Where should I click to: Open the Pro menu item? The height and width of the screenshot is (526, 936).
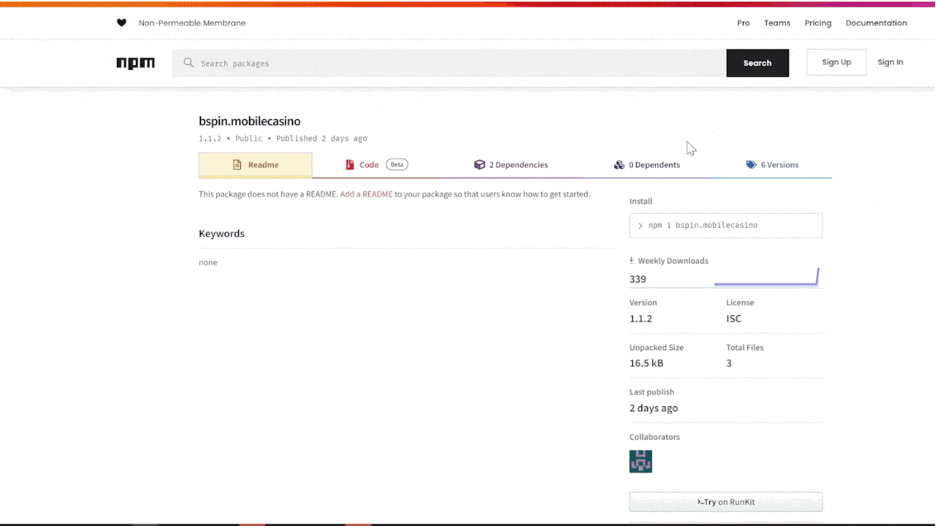click(743, 23)
